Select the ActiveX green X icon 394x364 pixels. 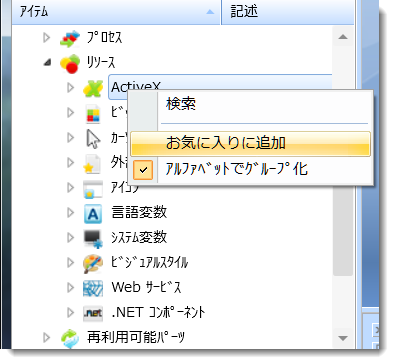93,88
